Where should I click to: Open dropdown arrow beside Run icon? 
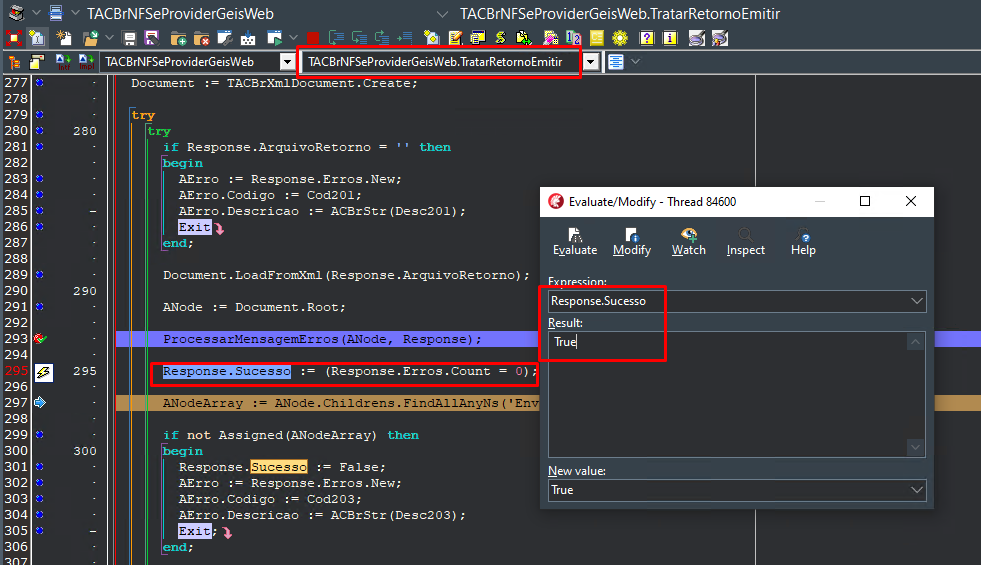click(x=293, y=38)
